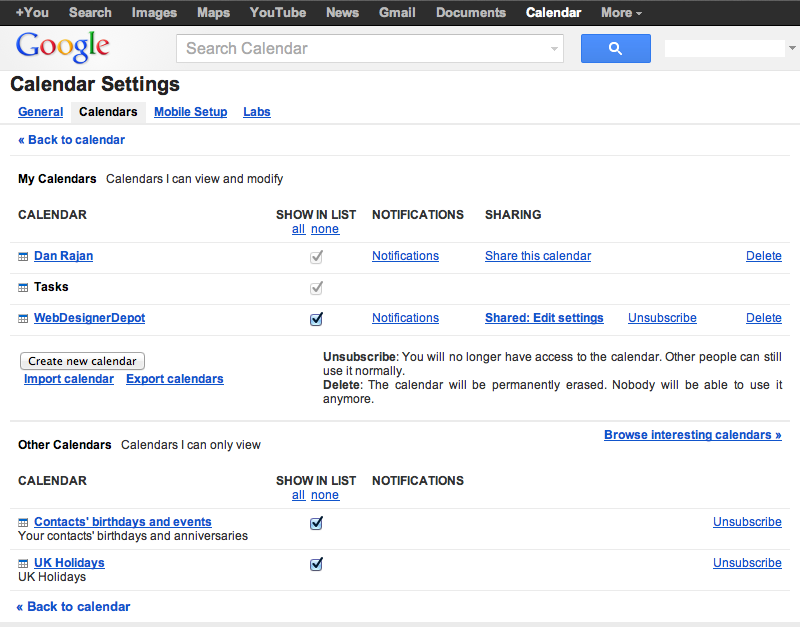Open Notifications for Dan Rajan
The image size is (800, 628).
[x=405, y=256]
